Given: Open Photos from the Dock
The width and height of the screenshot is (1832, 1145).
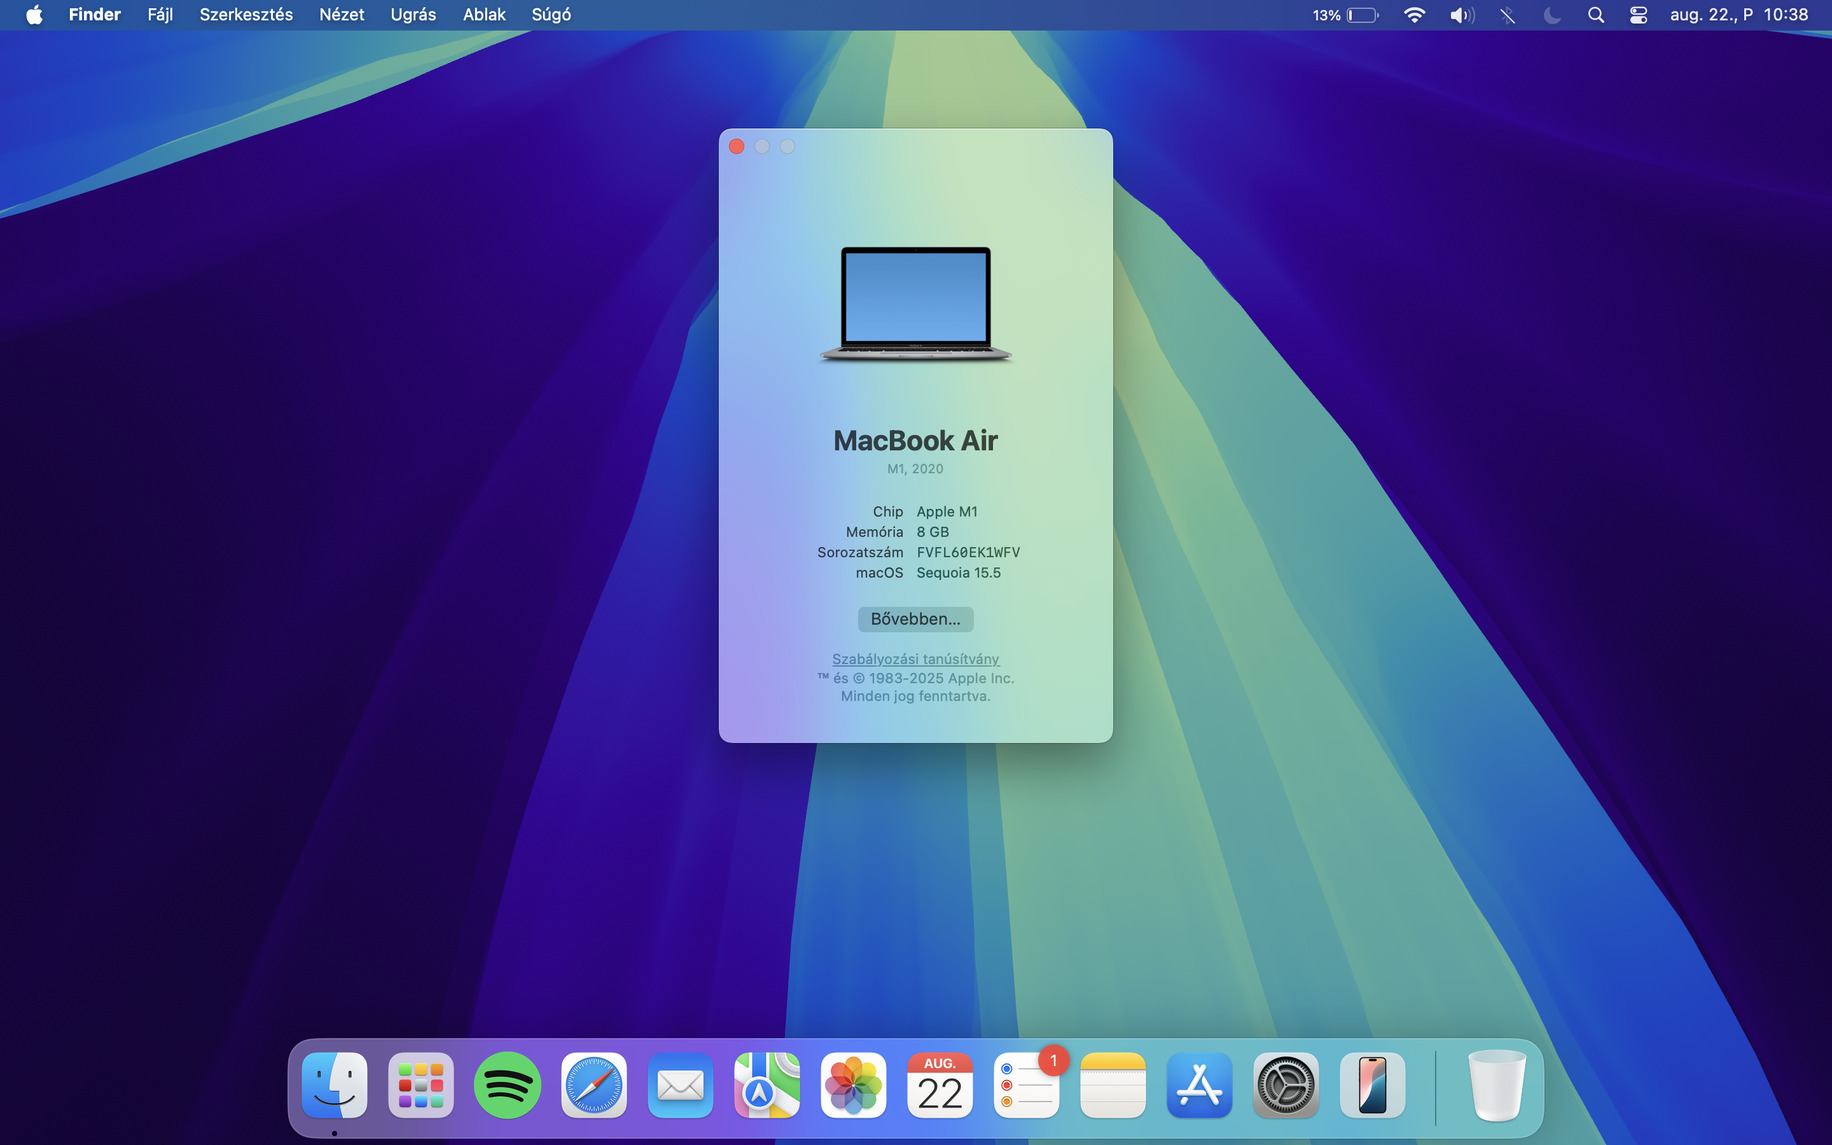Looking at the screenshot, I should pos(853,1085).
